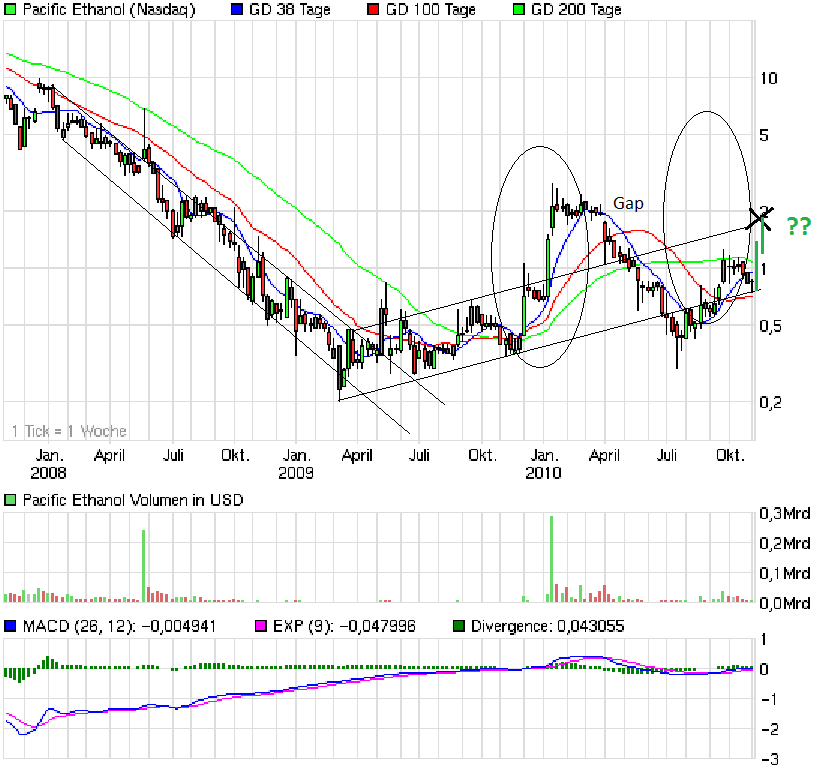The height and width of the screenshot is (771, 817).
Task: Click the '2008' year label
Action: (48, 473)
